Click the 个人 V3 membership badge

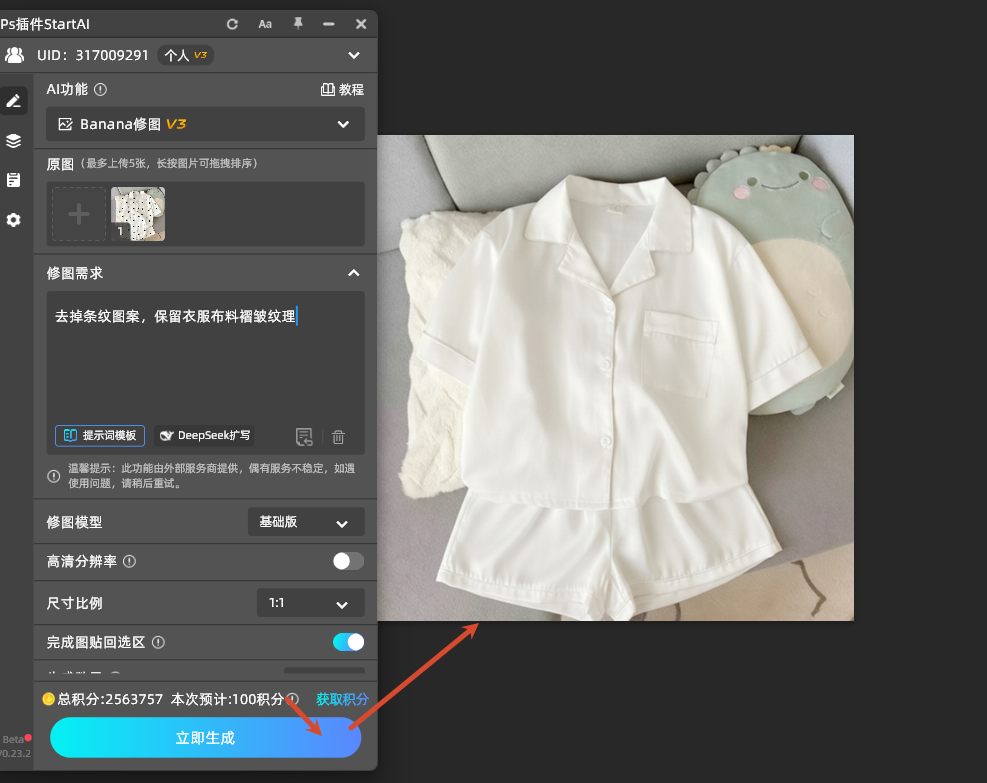point(185,55)
